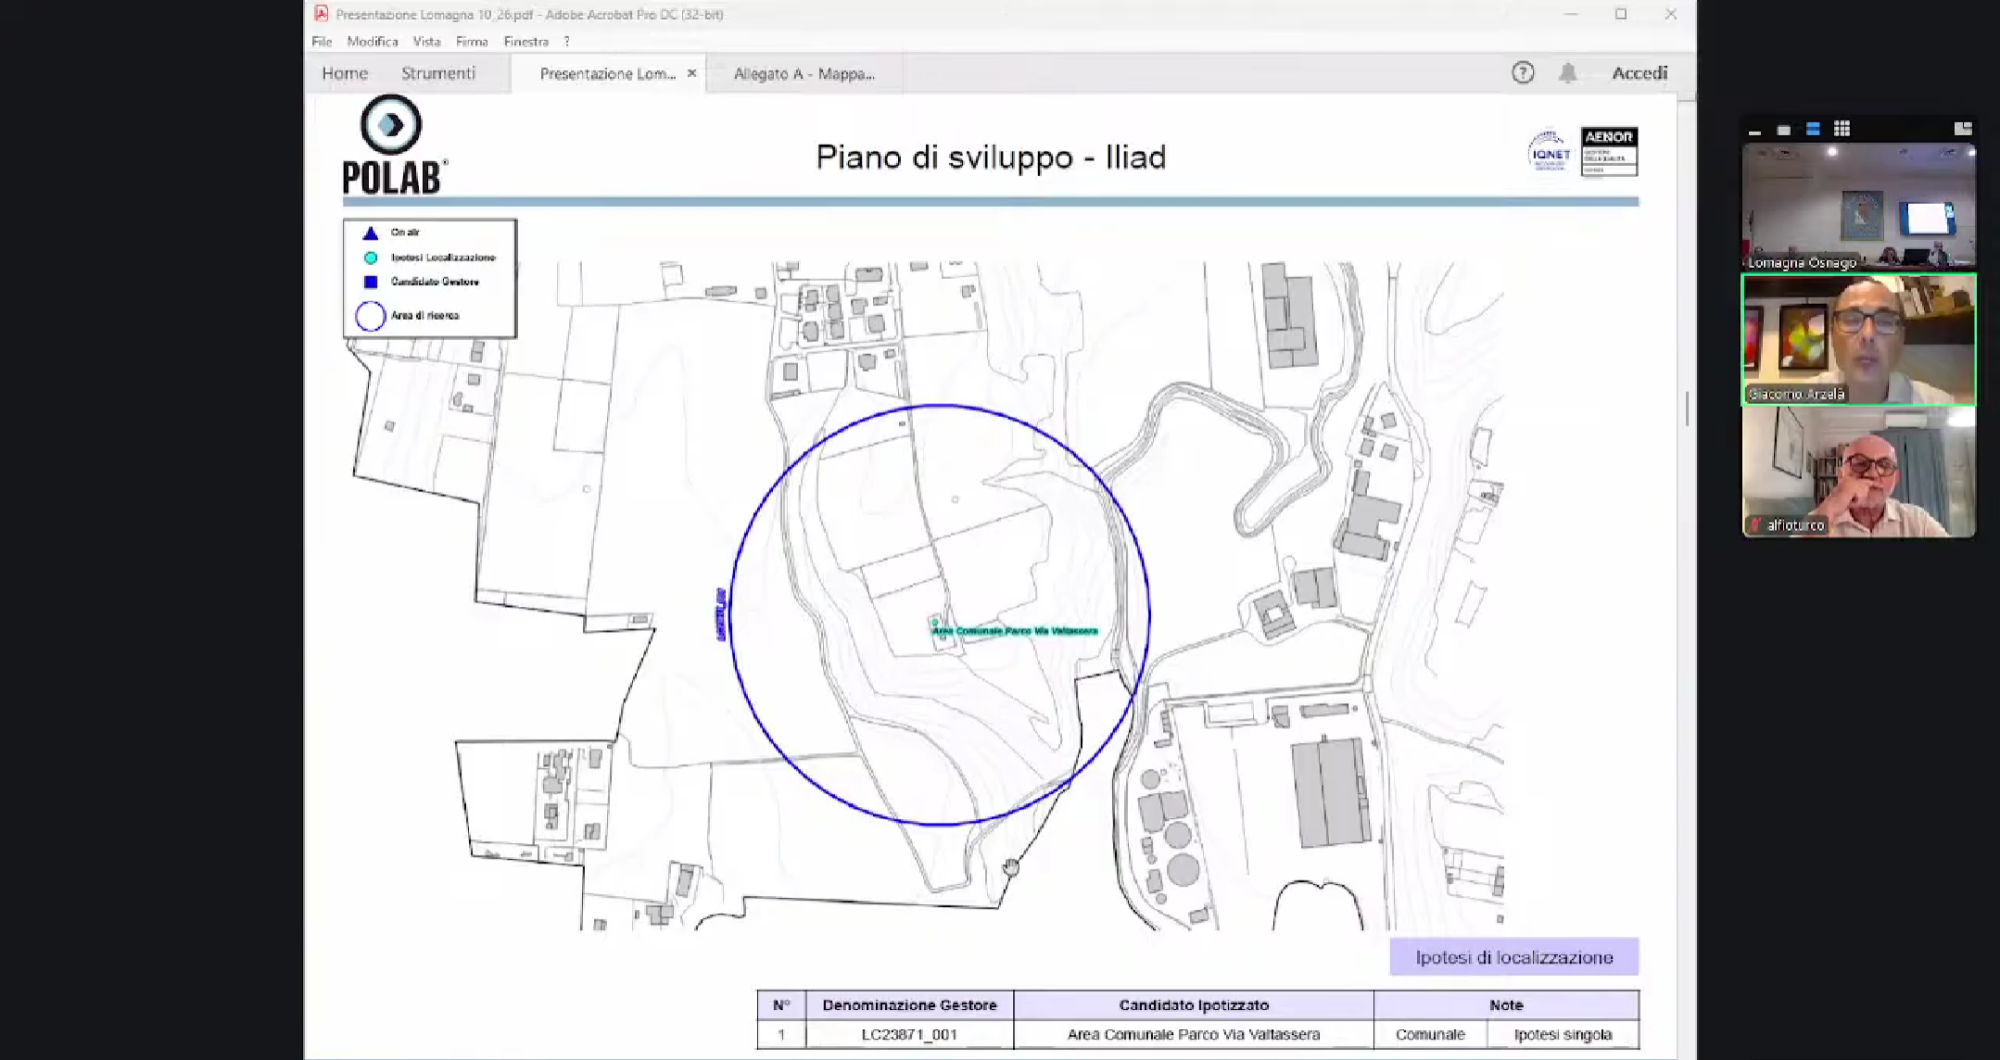Click the Ipotesi di localizzazione label
2000x1060 pixels.
point(1514,957)
